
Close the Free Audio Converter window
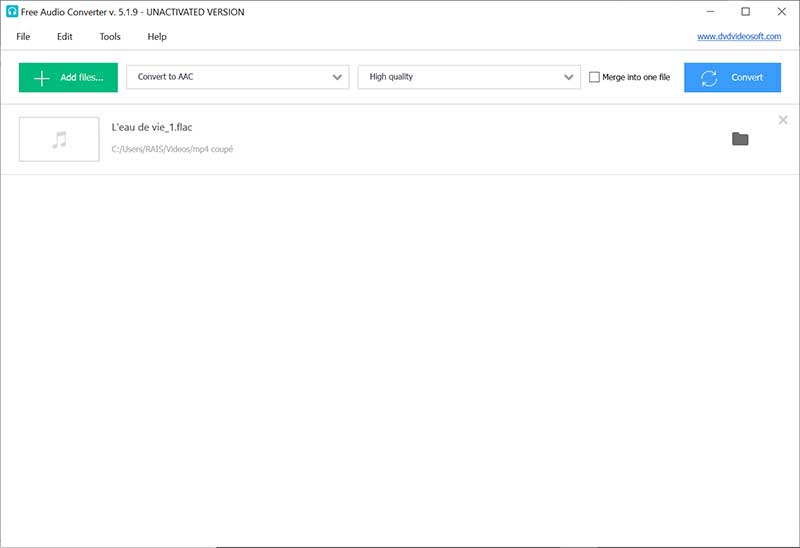click(781, 11)
